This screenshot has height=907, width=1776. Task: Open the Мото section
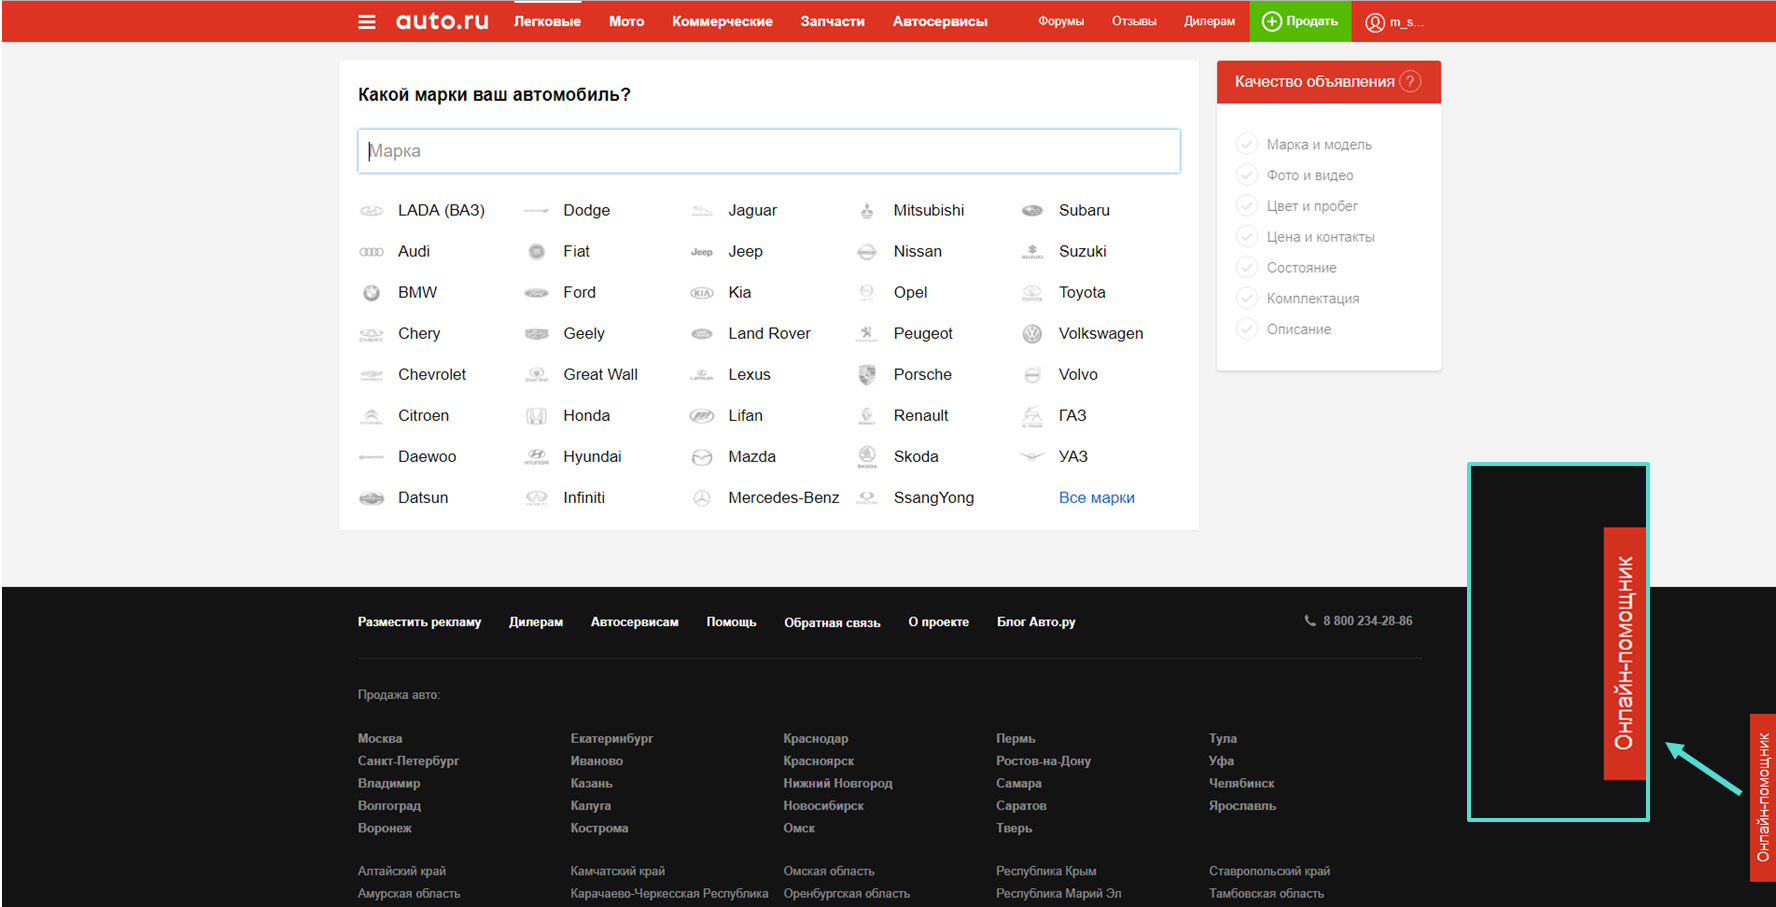pos(626,21)
